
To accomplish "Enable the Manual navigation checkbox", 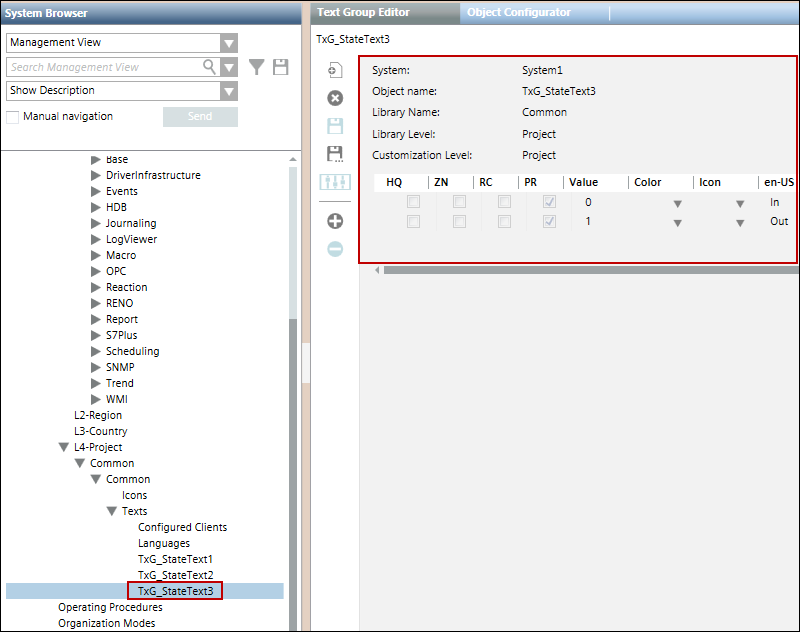I will coord(13,117).
